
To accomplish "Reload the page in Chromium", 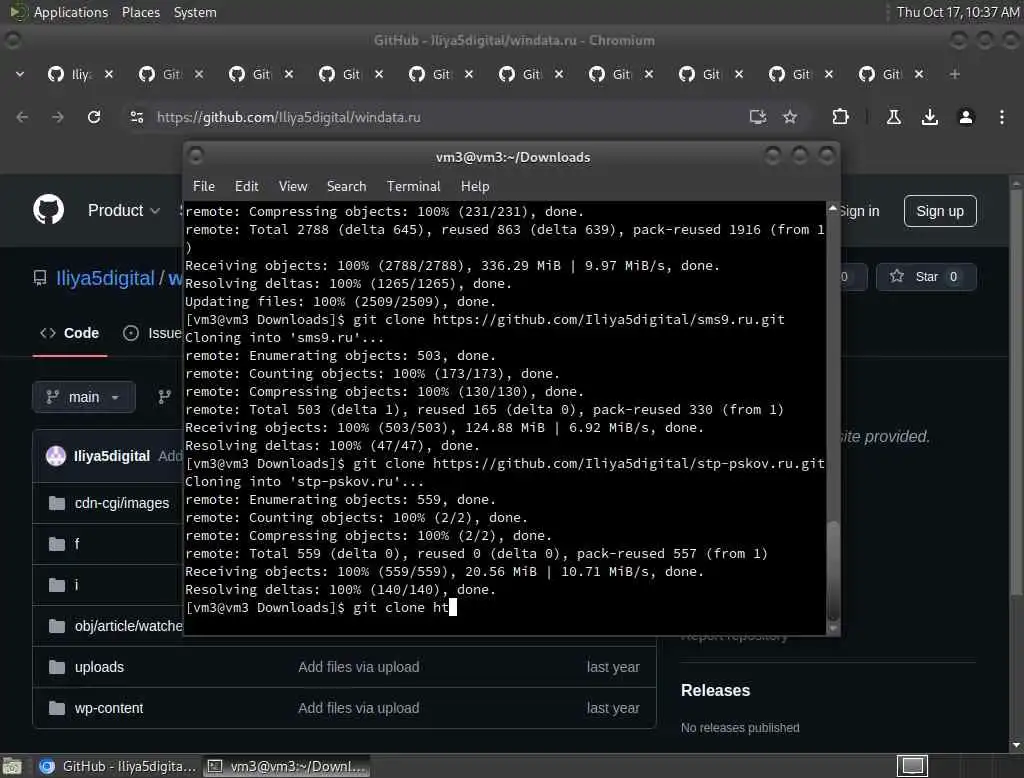I will coord(94,117).
